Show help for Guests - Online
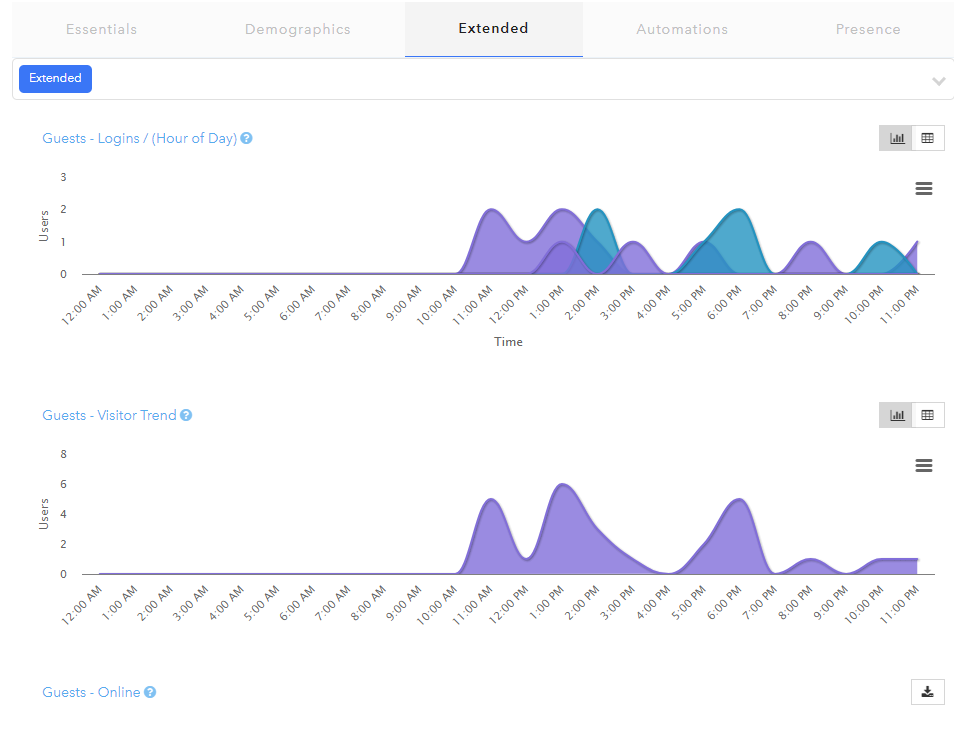Screen dimensions: 954x730 tap(150, 692)
